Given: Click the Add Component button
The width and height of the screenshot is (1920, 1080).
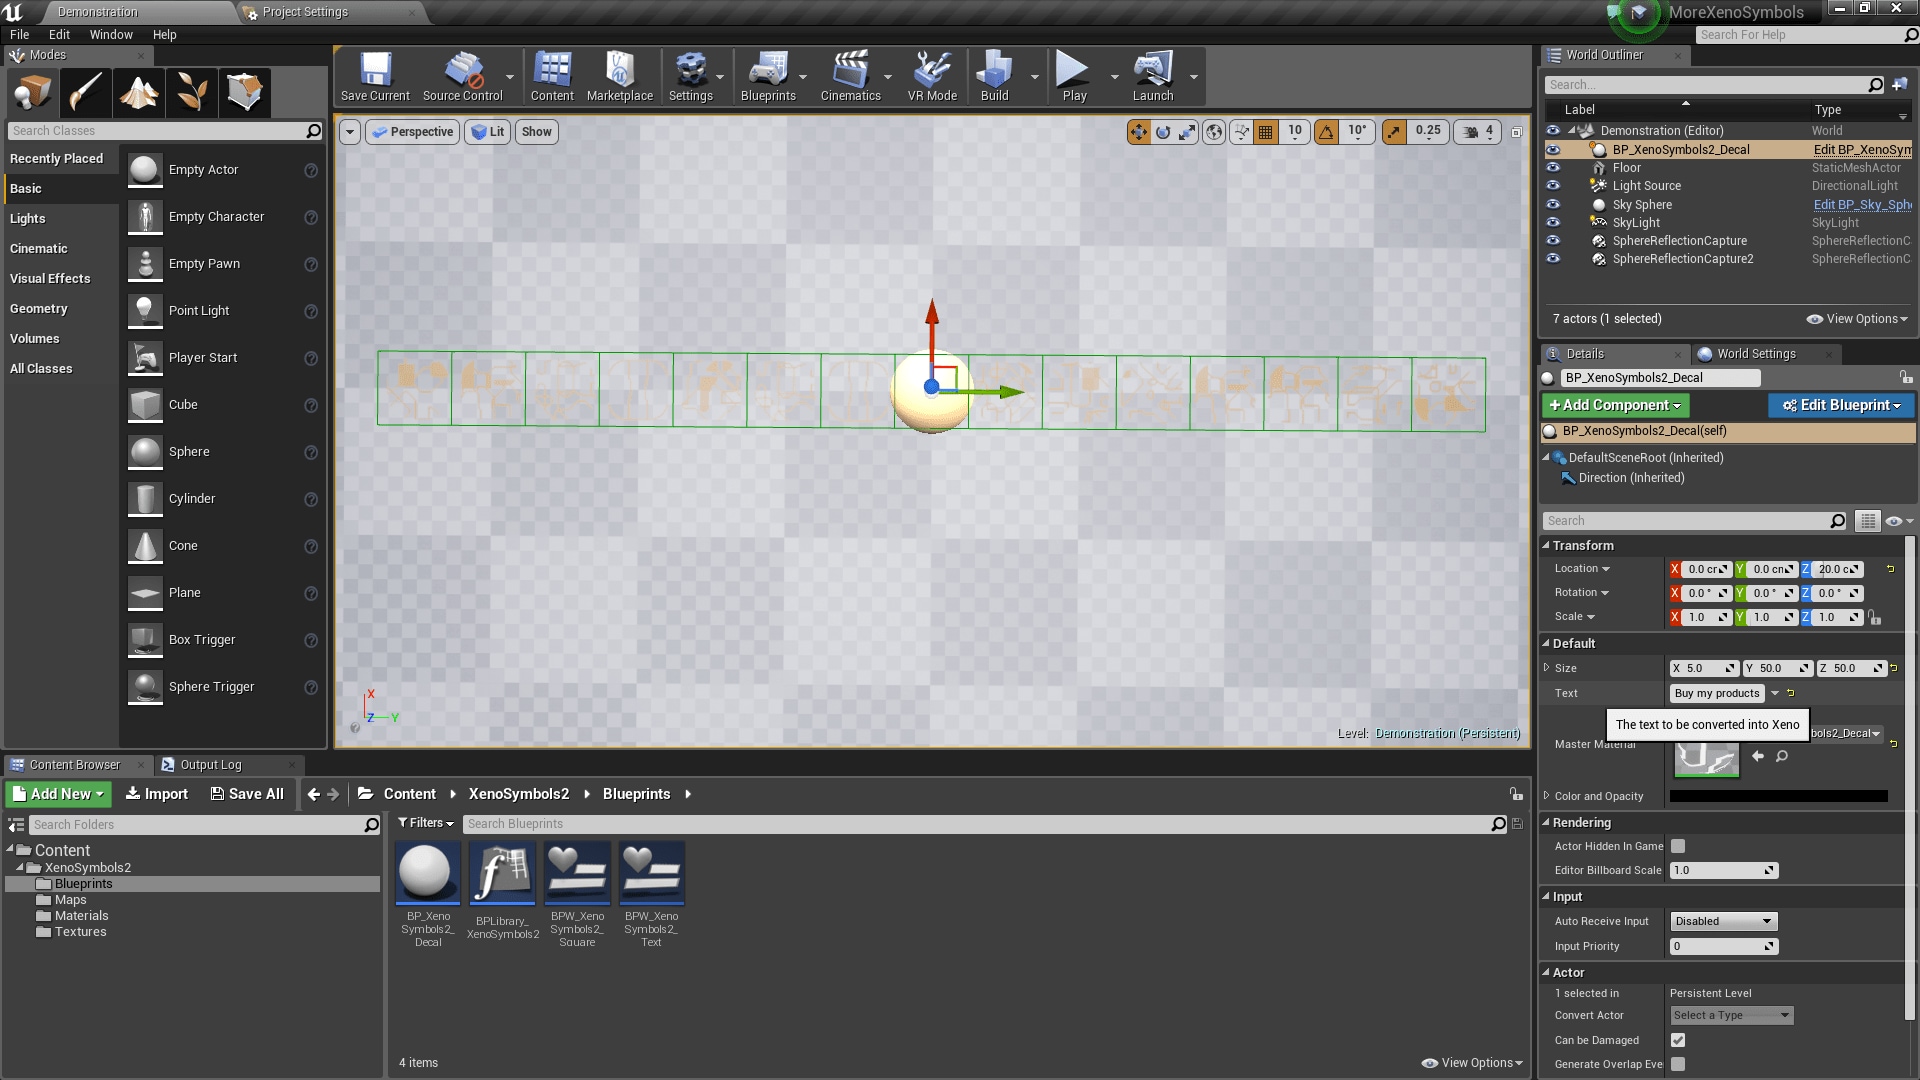Looking at the screenshot, I should point(1614,405).
